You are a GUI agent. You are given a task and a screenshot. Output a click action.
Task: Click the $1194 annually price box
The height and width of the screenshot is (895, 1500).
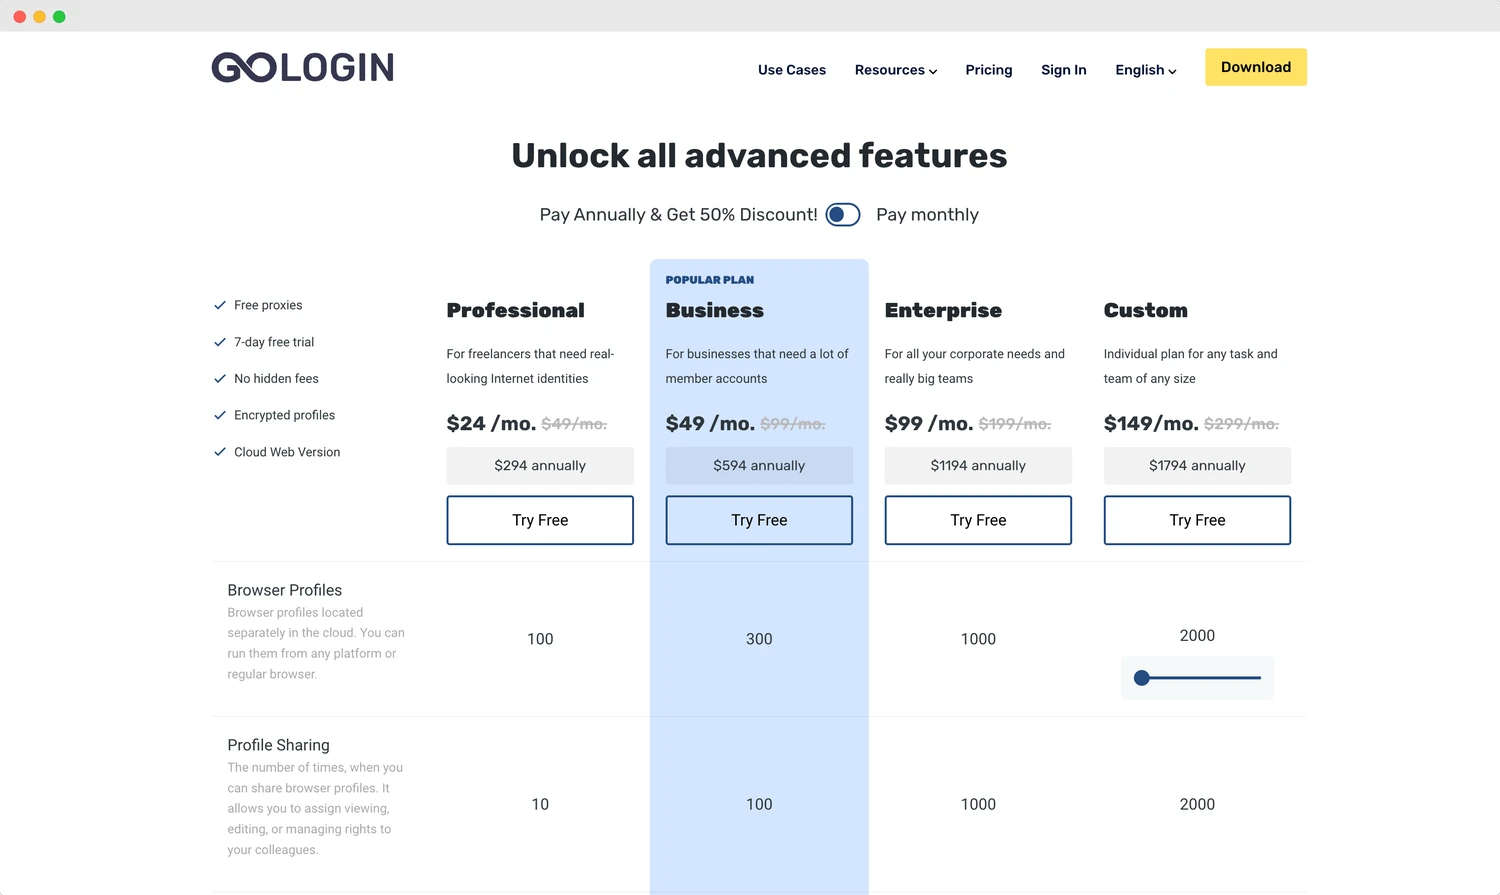tap(978, 466)
